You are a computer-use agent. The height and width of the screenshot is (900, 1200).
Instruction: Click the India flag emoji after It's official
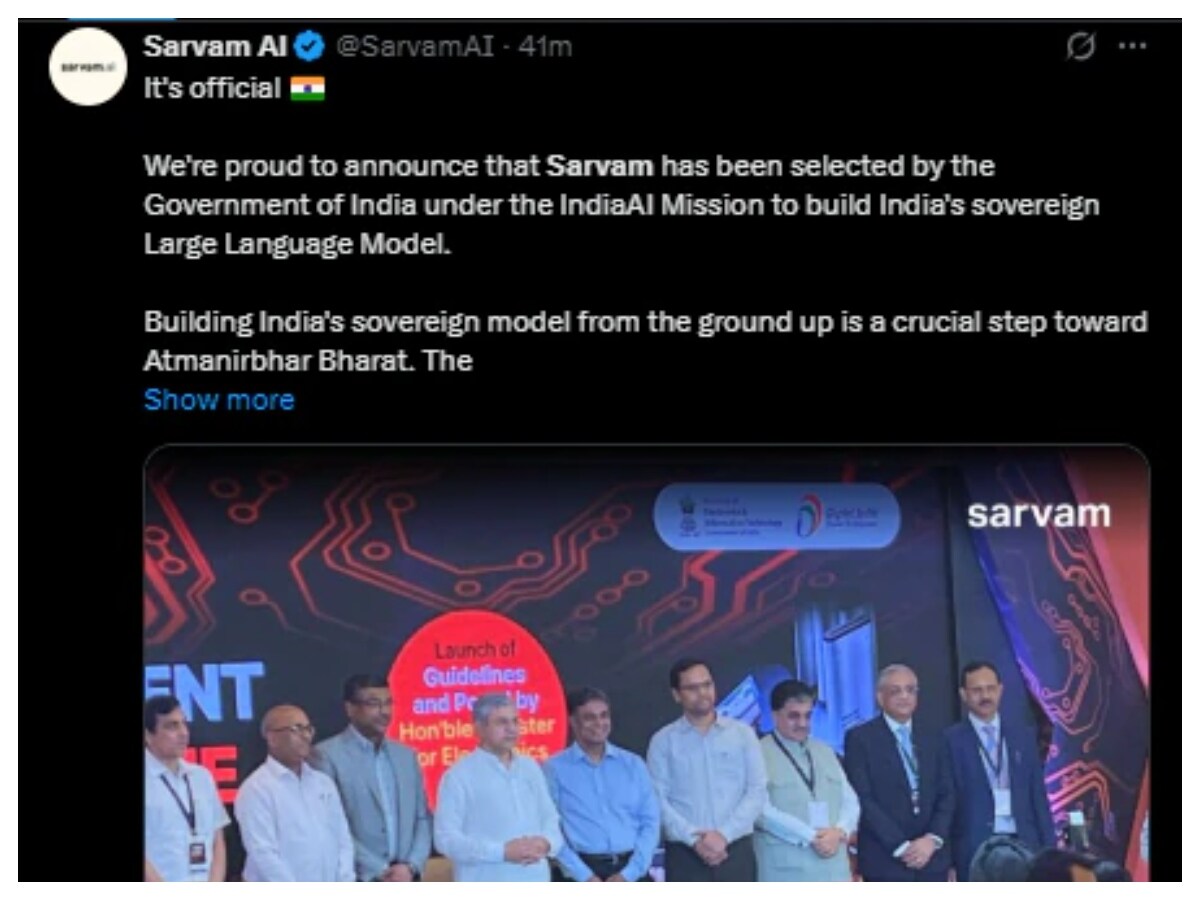coord(306,90)
